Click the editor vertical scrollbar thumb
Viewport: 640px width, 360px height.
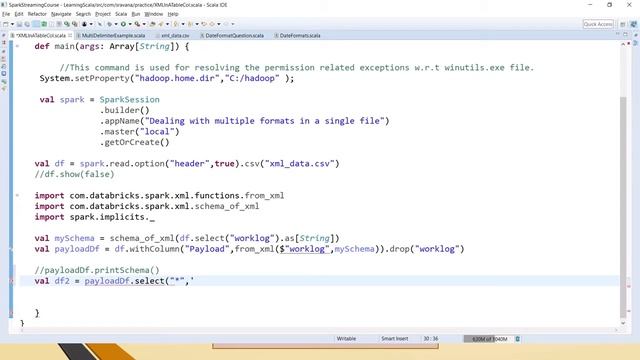point(623,207)
